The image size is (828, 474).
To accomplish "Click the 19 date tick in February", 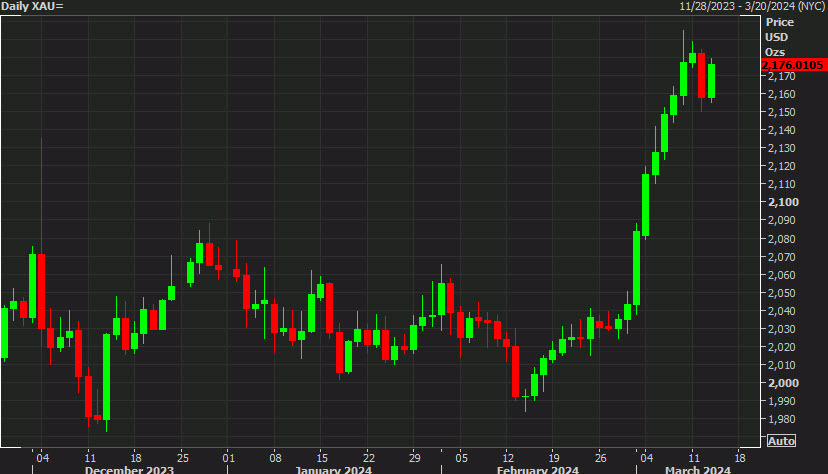I will tap(554, 458).
